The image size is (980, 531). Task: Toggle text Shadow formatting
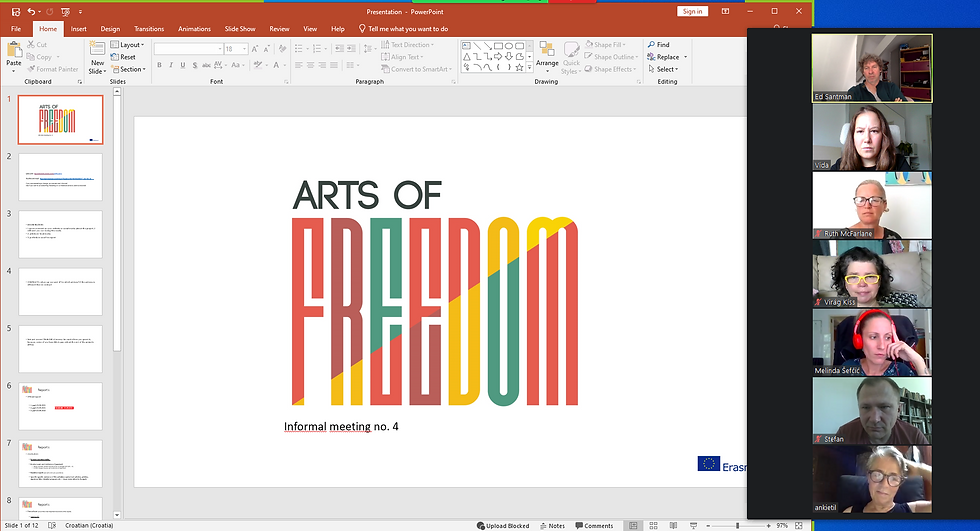pyautogui.click(x=195, y=65)
